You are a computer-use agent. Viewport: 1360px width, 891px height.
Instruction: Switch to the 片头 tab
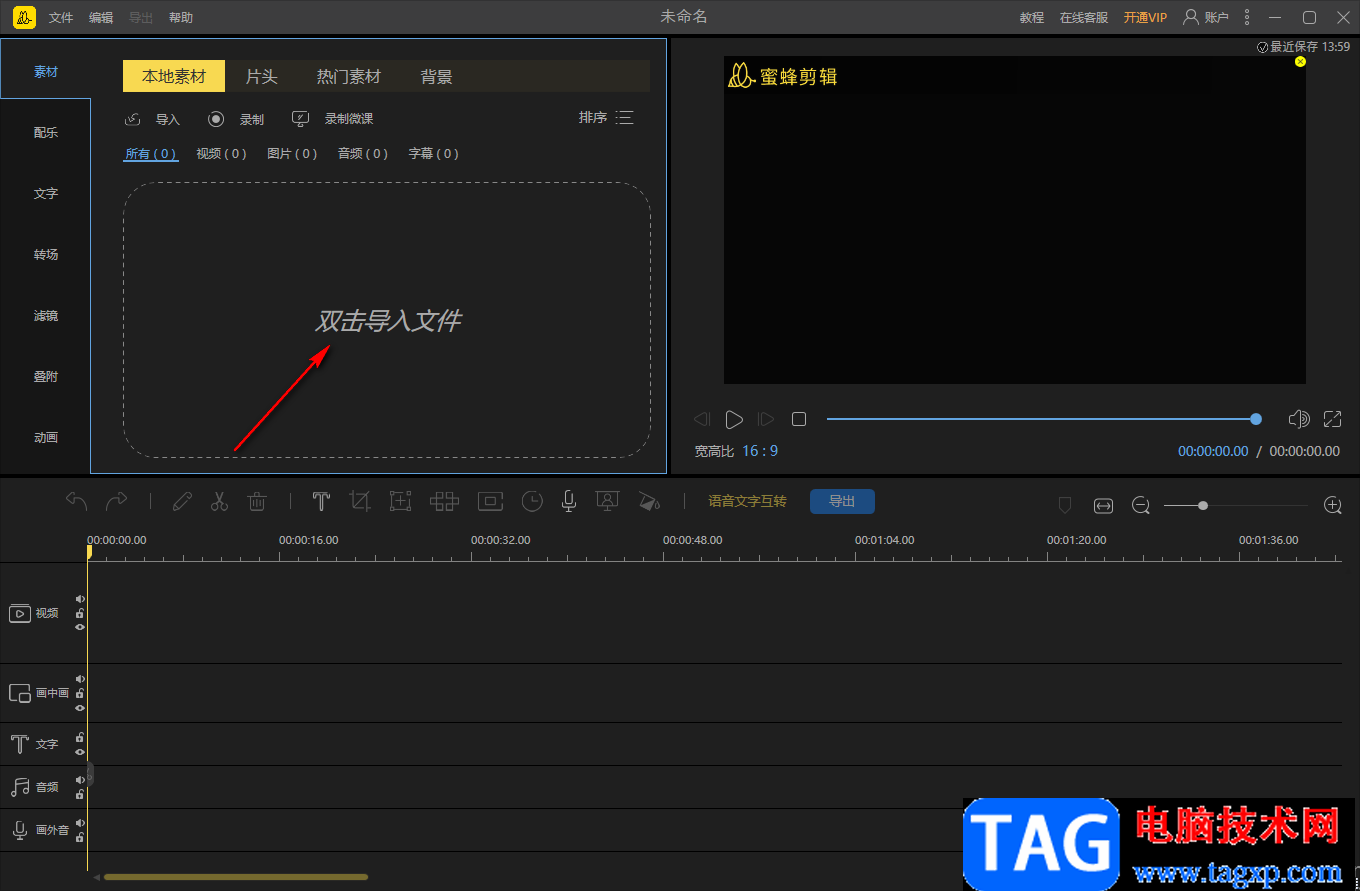262,76
